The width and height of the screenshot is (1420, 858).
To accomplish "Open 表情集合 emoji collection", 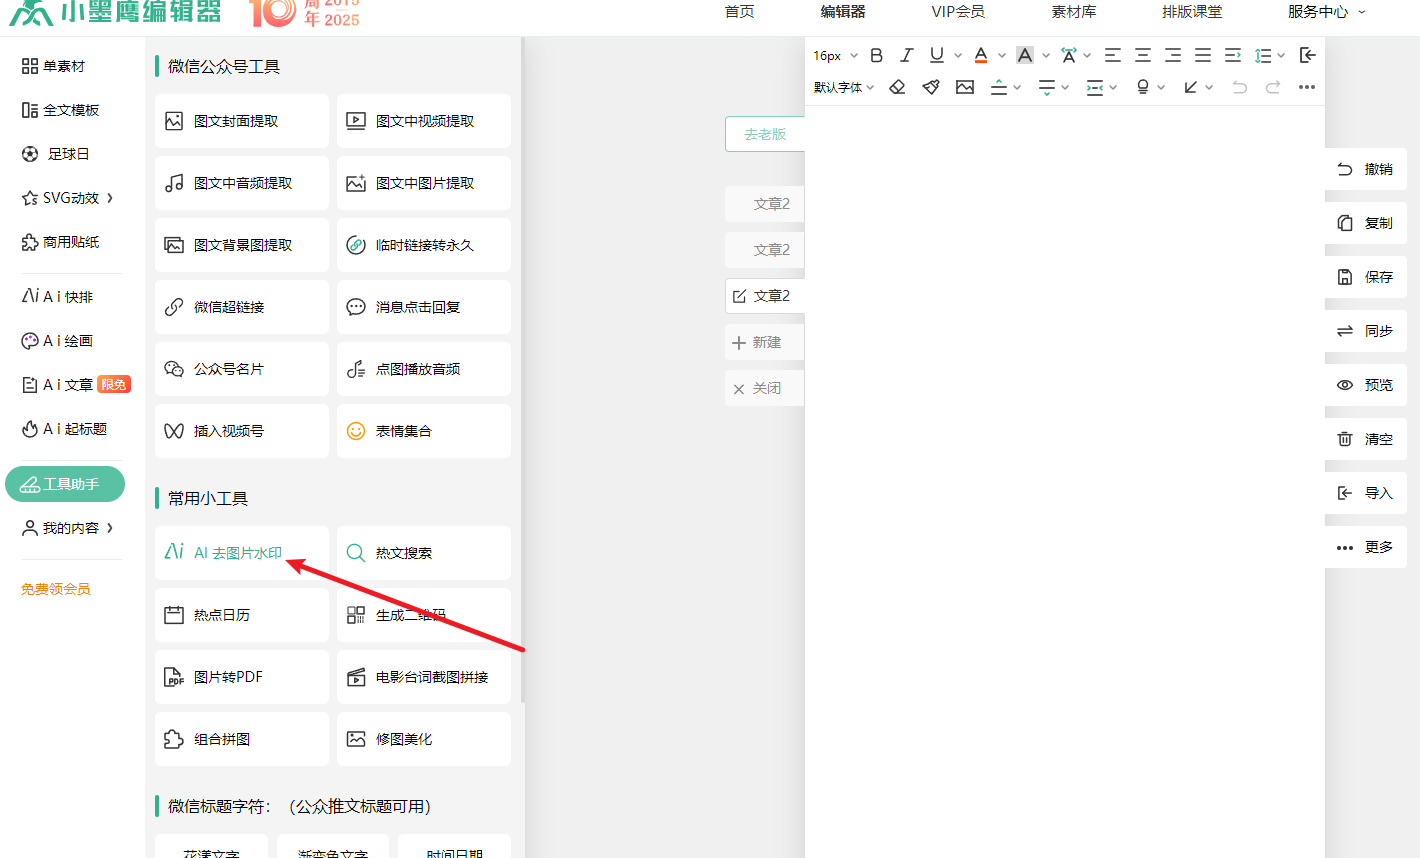I will click(x=424, y=431).
